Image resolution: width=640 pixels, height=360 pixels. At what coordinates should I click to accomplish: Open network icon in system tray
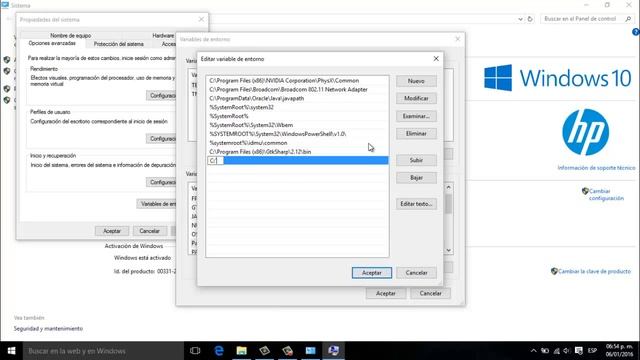[x=556, y=351]
